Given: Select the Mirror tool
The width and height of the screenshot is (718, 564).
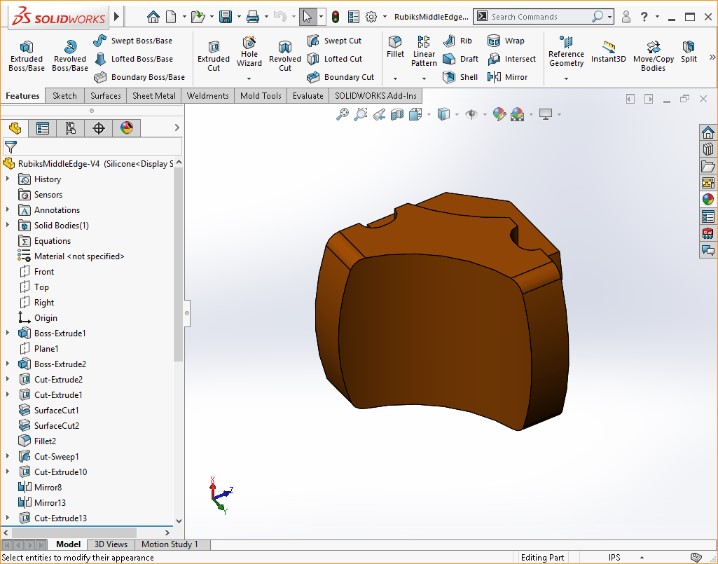Looking at the screenshot, I should [x=507, y=77].
